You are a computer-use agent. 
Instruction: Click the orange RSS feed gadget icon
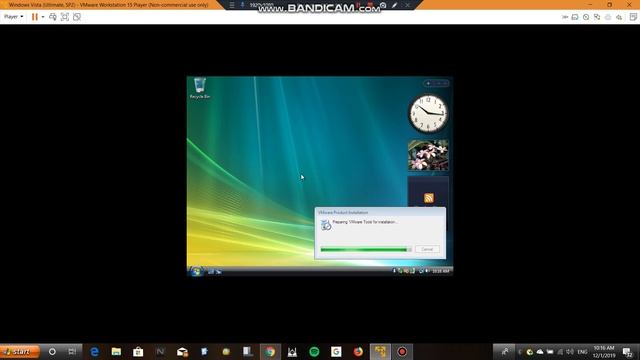click(x=429, y=198)
